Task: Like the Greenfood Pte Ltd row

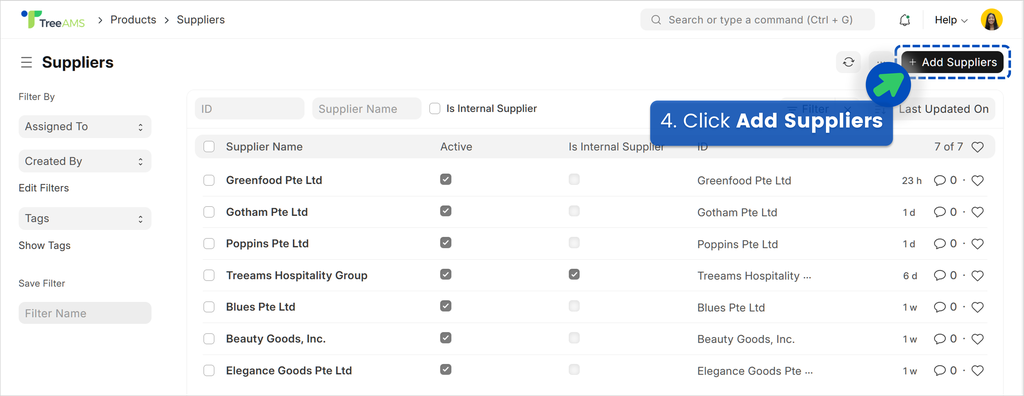Action: tap(977, 180)
